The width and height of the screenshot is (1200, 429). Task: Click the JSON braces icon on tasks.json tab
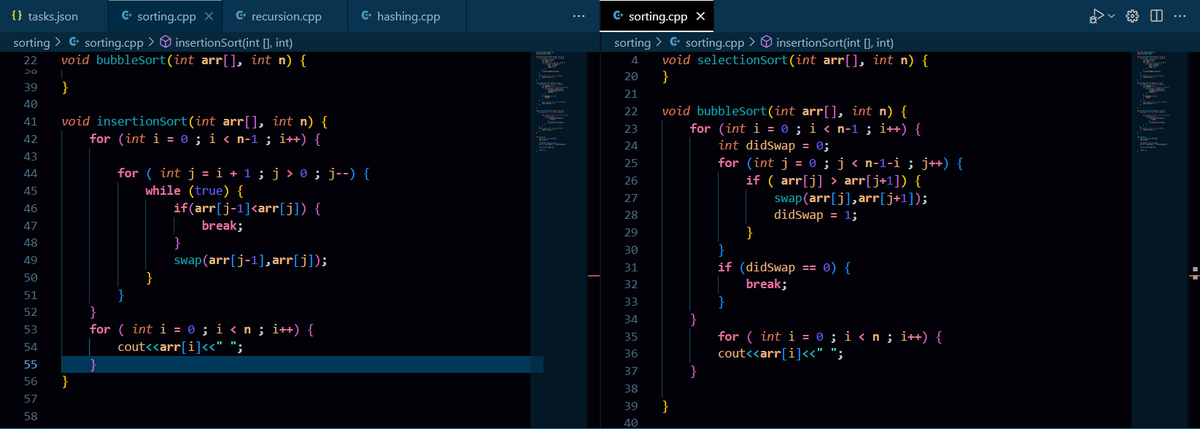coord(17,17)
